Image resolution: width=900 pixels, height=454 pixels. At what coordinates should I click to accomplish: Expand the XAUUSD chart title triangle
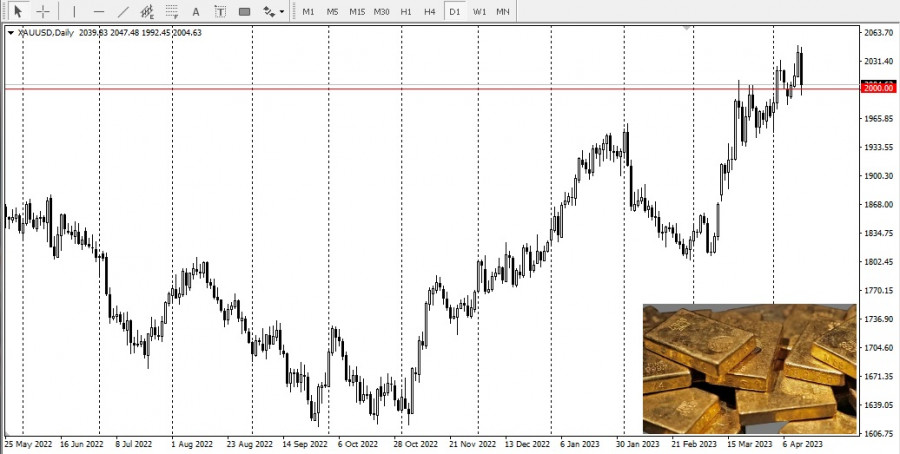tap(10, 33)
